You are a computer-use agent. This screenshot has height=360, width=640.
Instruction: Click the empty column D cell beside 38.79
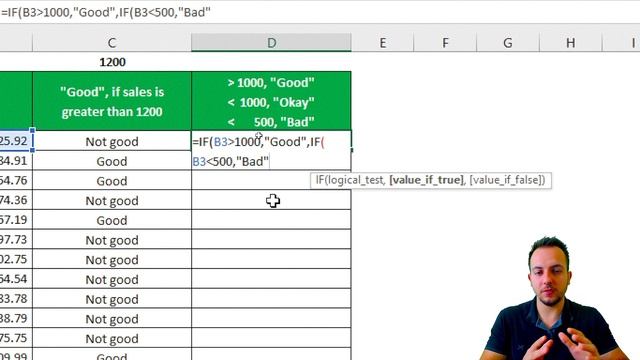[271, 319]
